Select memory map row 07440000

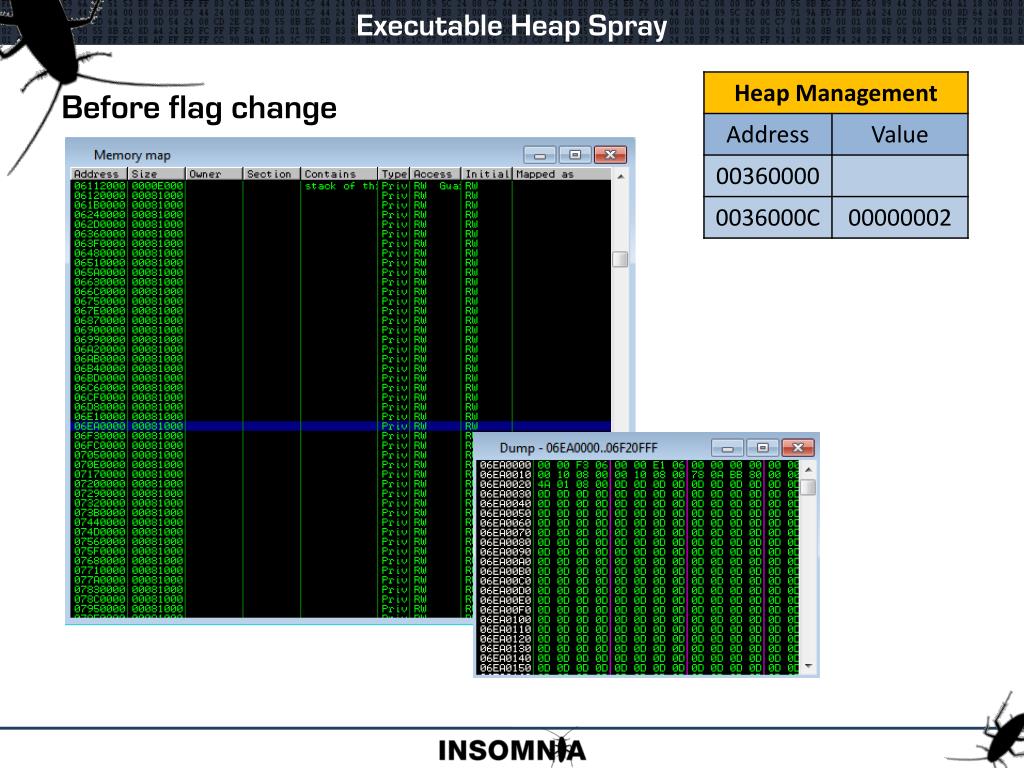pyautogui.click(x=271, y=522)
